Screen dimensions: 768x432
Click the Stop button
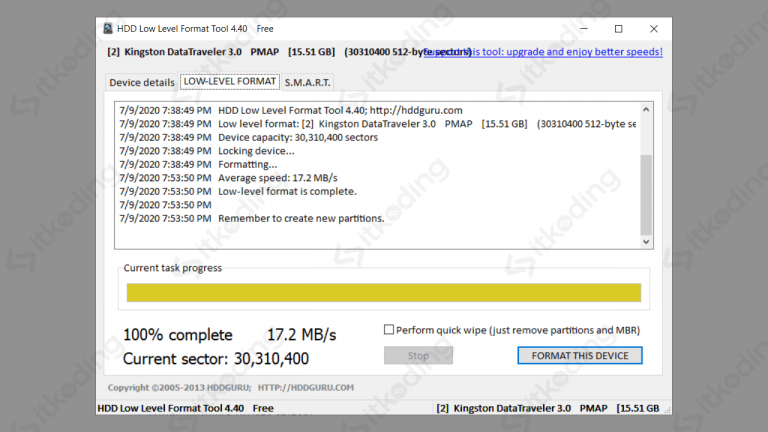tap(418, 356)
